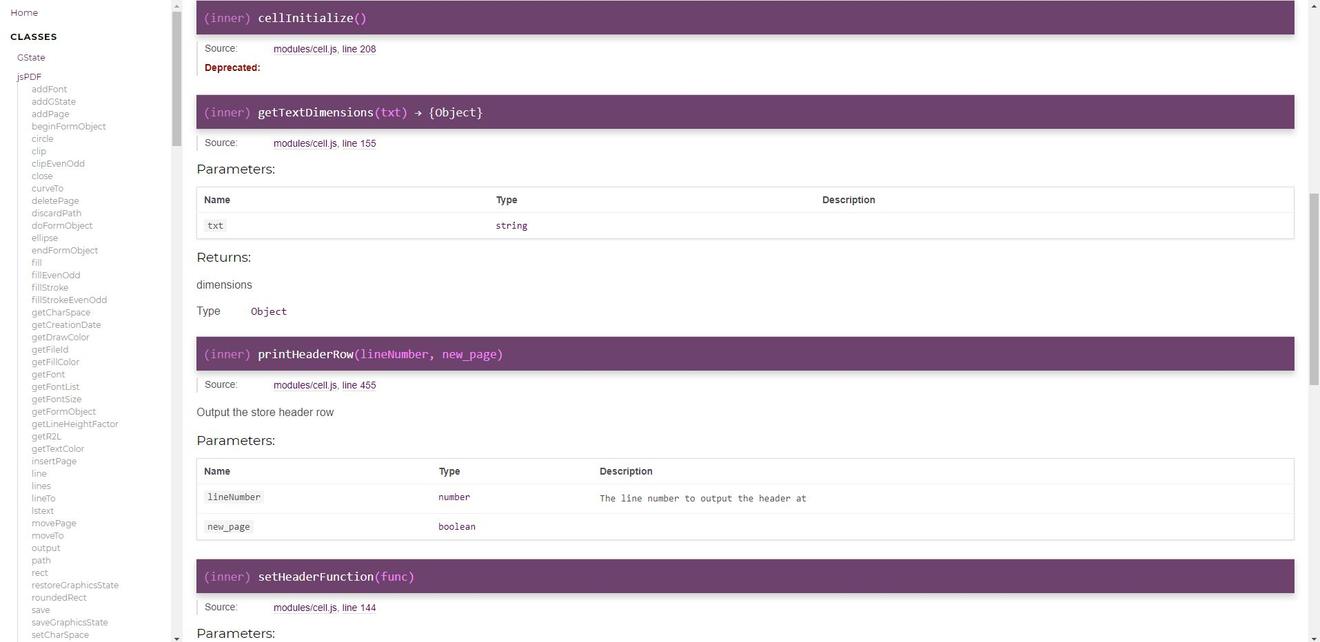Screen dimensions: 1320x642
Task: Navigate to the saveGraphicsState method
Action: (x=70, y=622)
